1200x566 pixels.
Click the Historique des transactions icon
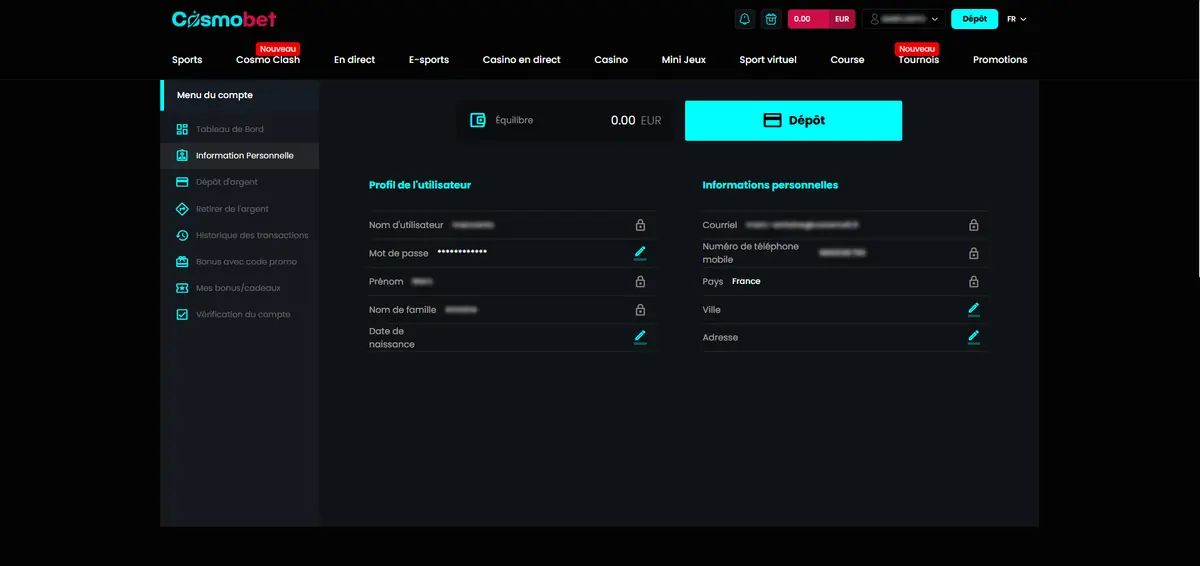click(182, 235)
